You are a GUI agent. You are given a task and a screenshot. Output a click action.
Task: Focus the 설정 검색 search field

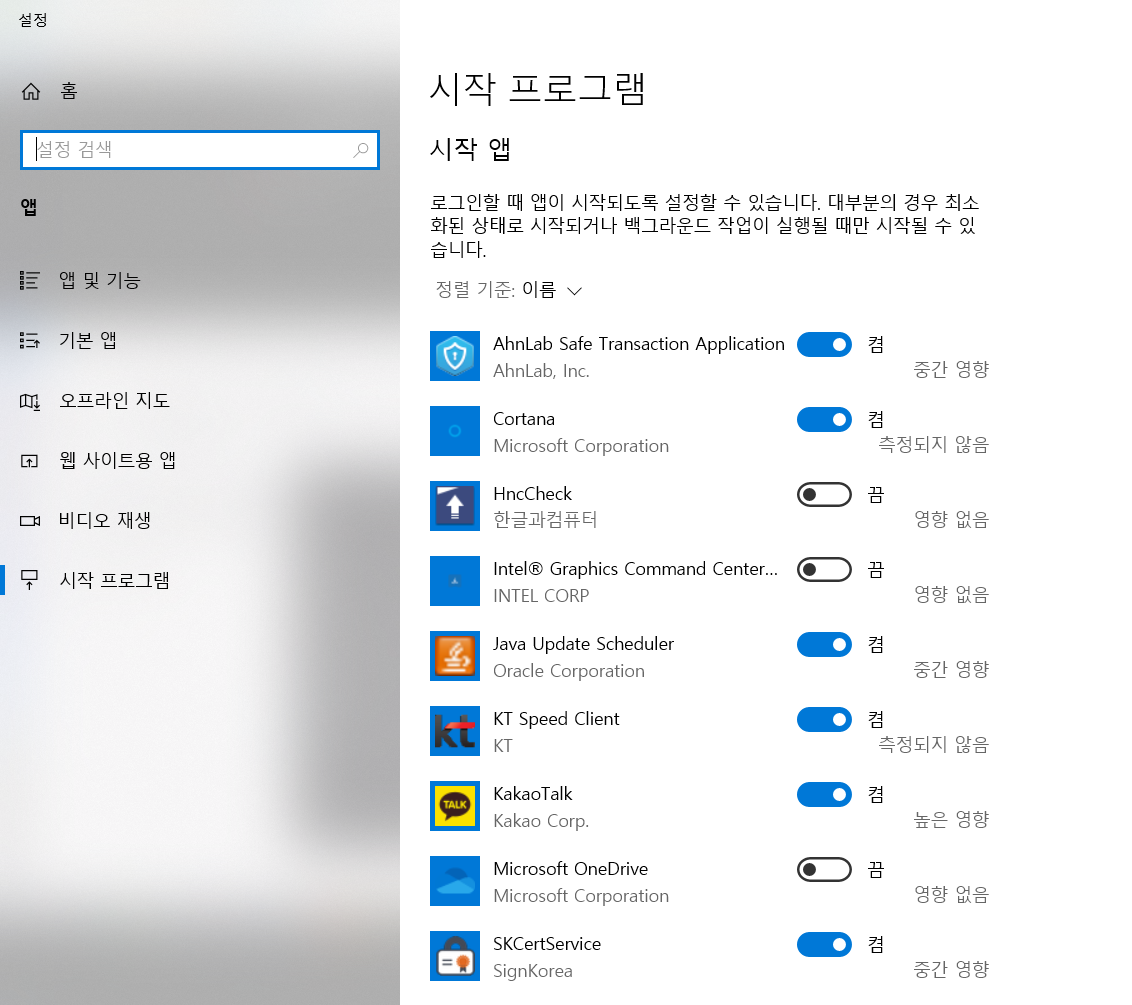200,149
